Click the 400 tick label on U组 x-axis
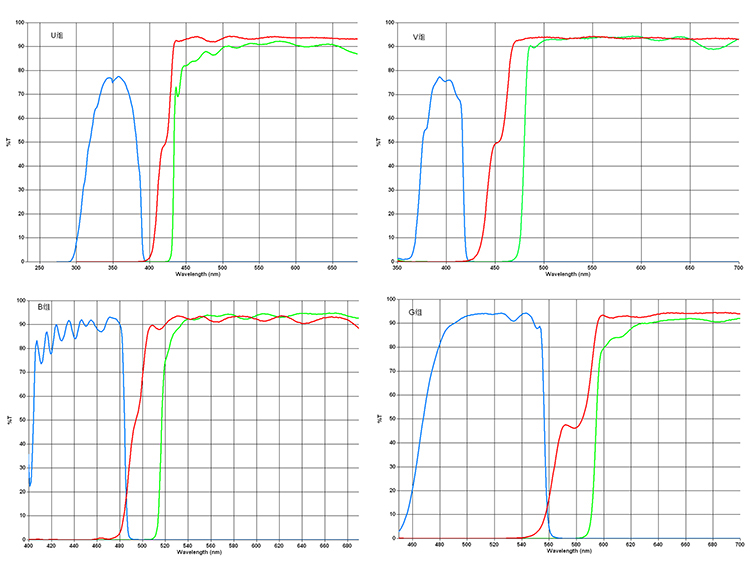Screen dimensions: 750x566 (x=149, y=268)
